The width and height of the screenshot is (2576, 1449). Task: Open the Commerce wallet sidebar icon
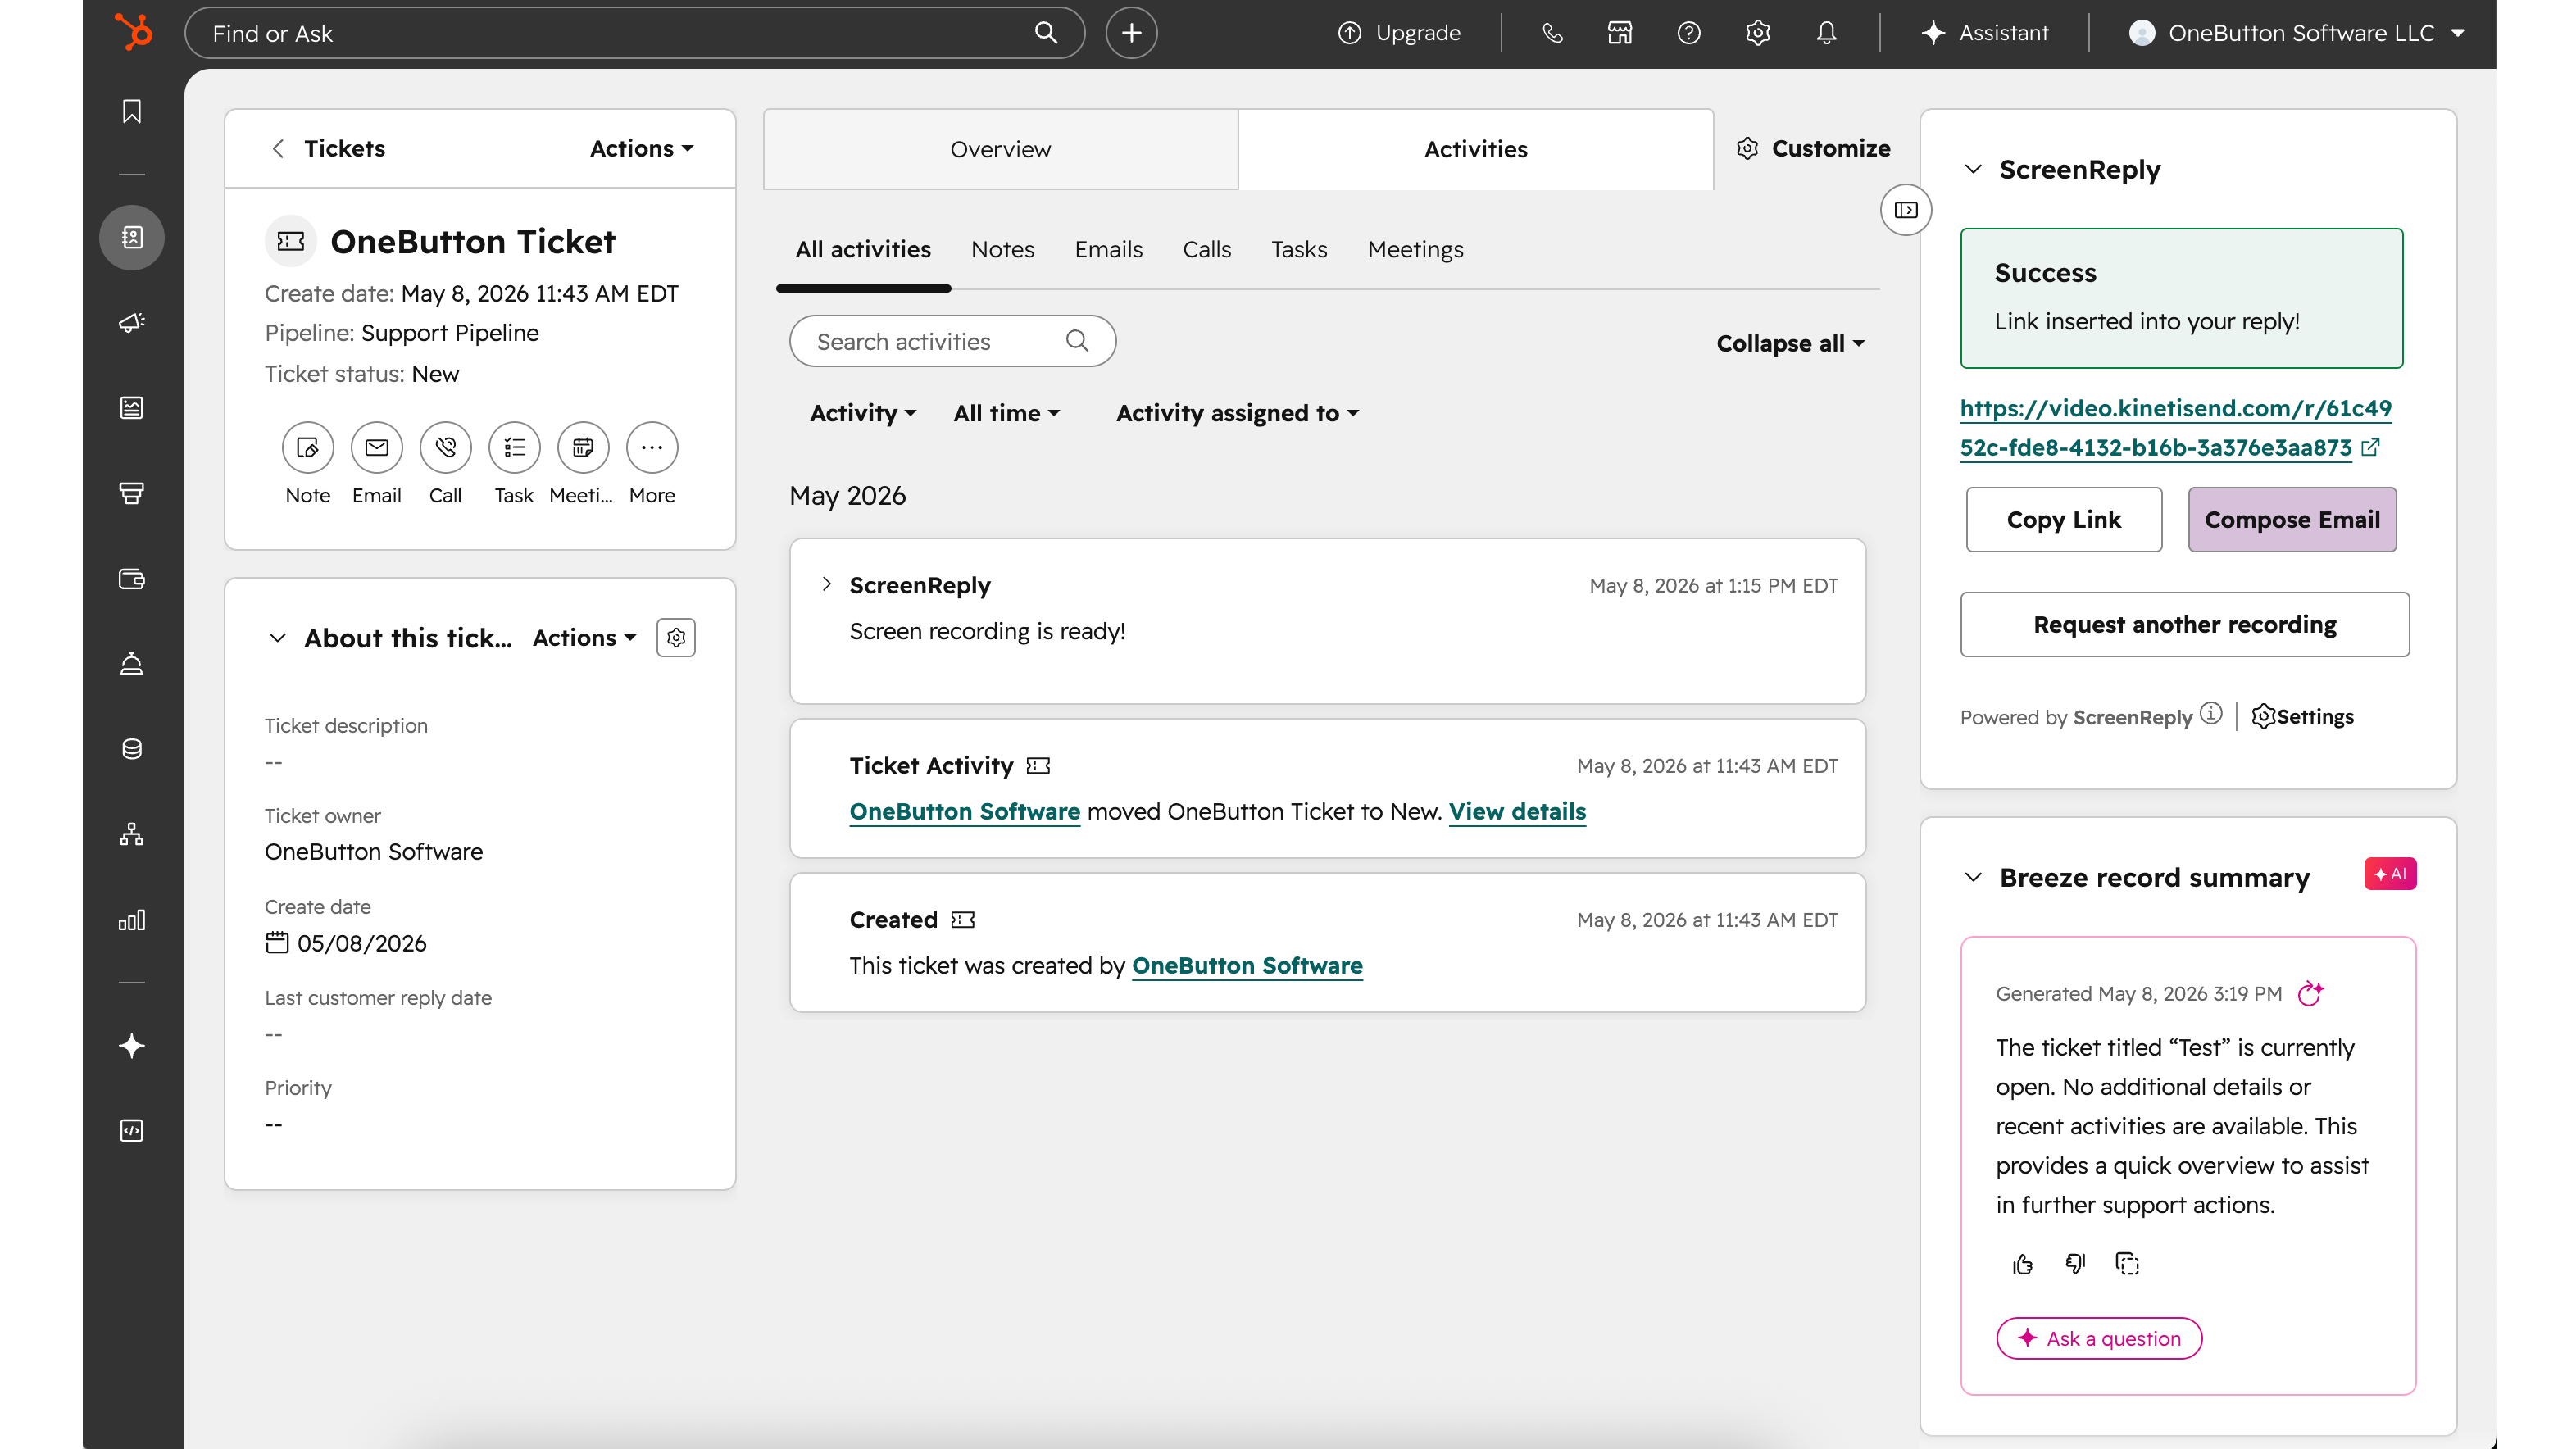131,578
